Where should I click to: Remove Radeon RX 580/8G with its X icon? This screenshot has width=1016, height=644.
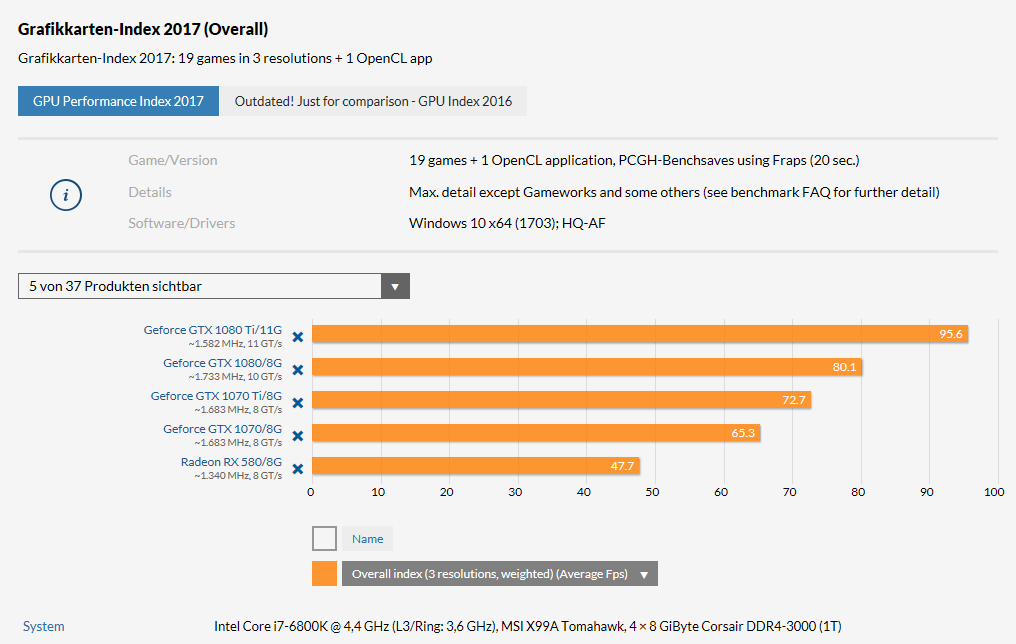pos(297,469)
